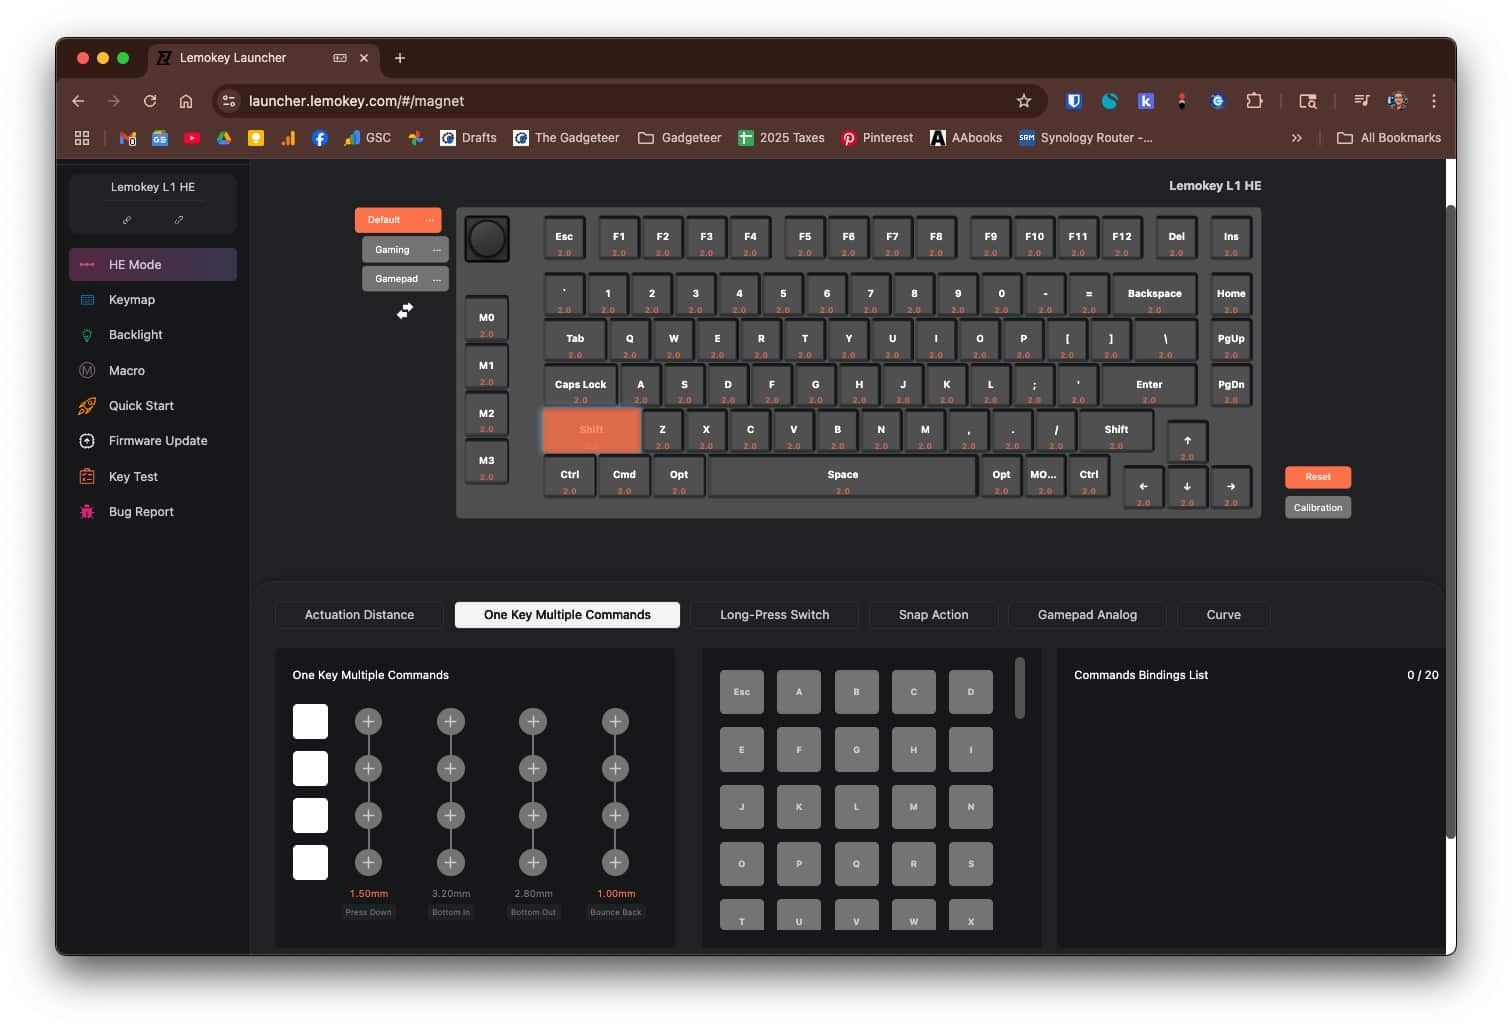Bookmark this page with the star icon
This screenshot has height=1029, width=1512.
pos(1024,101)
